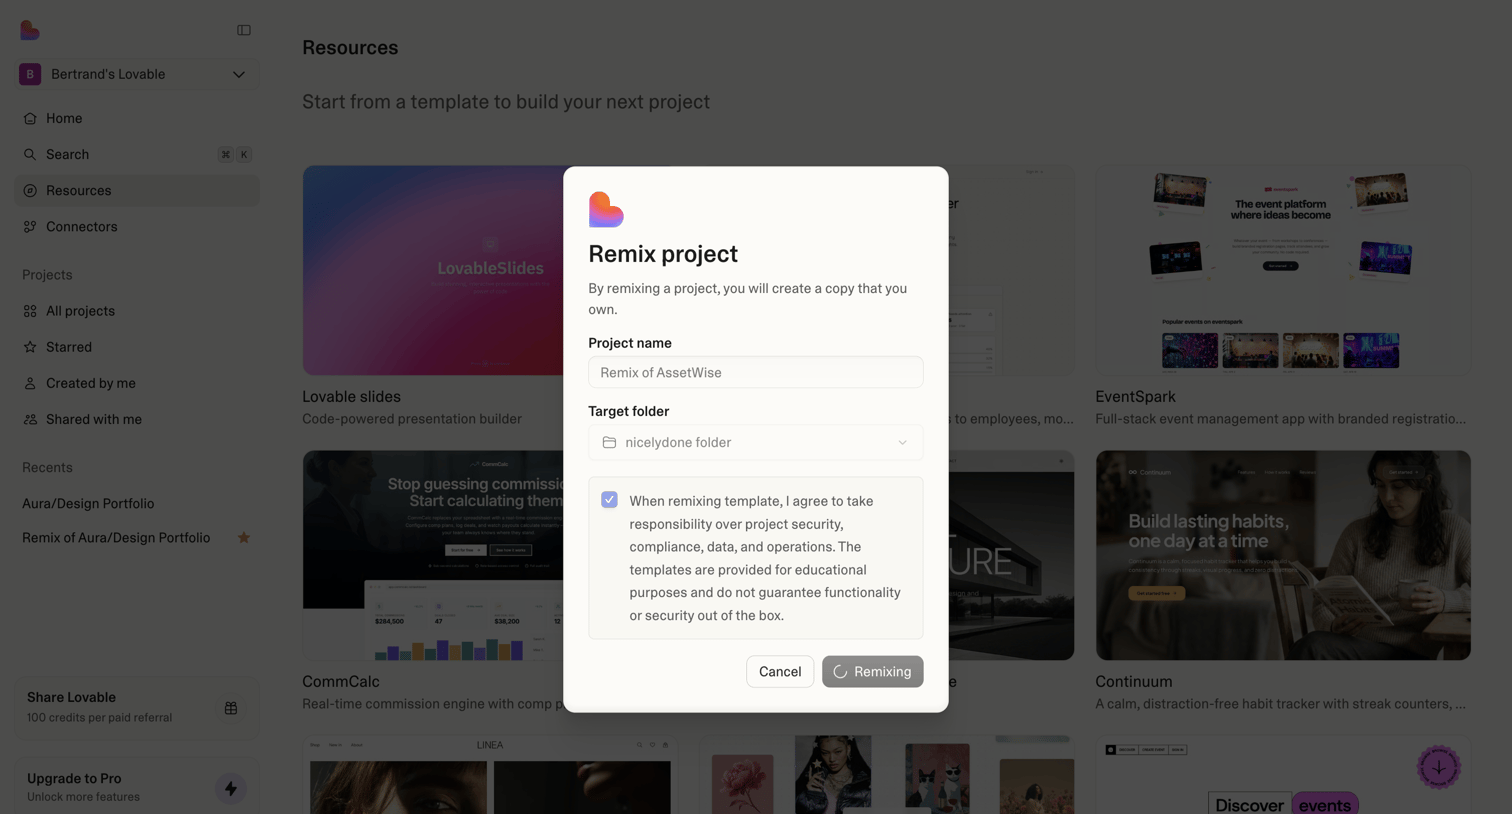
Task: Click the Resources compass icon
Action: (30, 190)
